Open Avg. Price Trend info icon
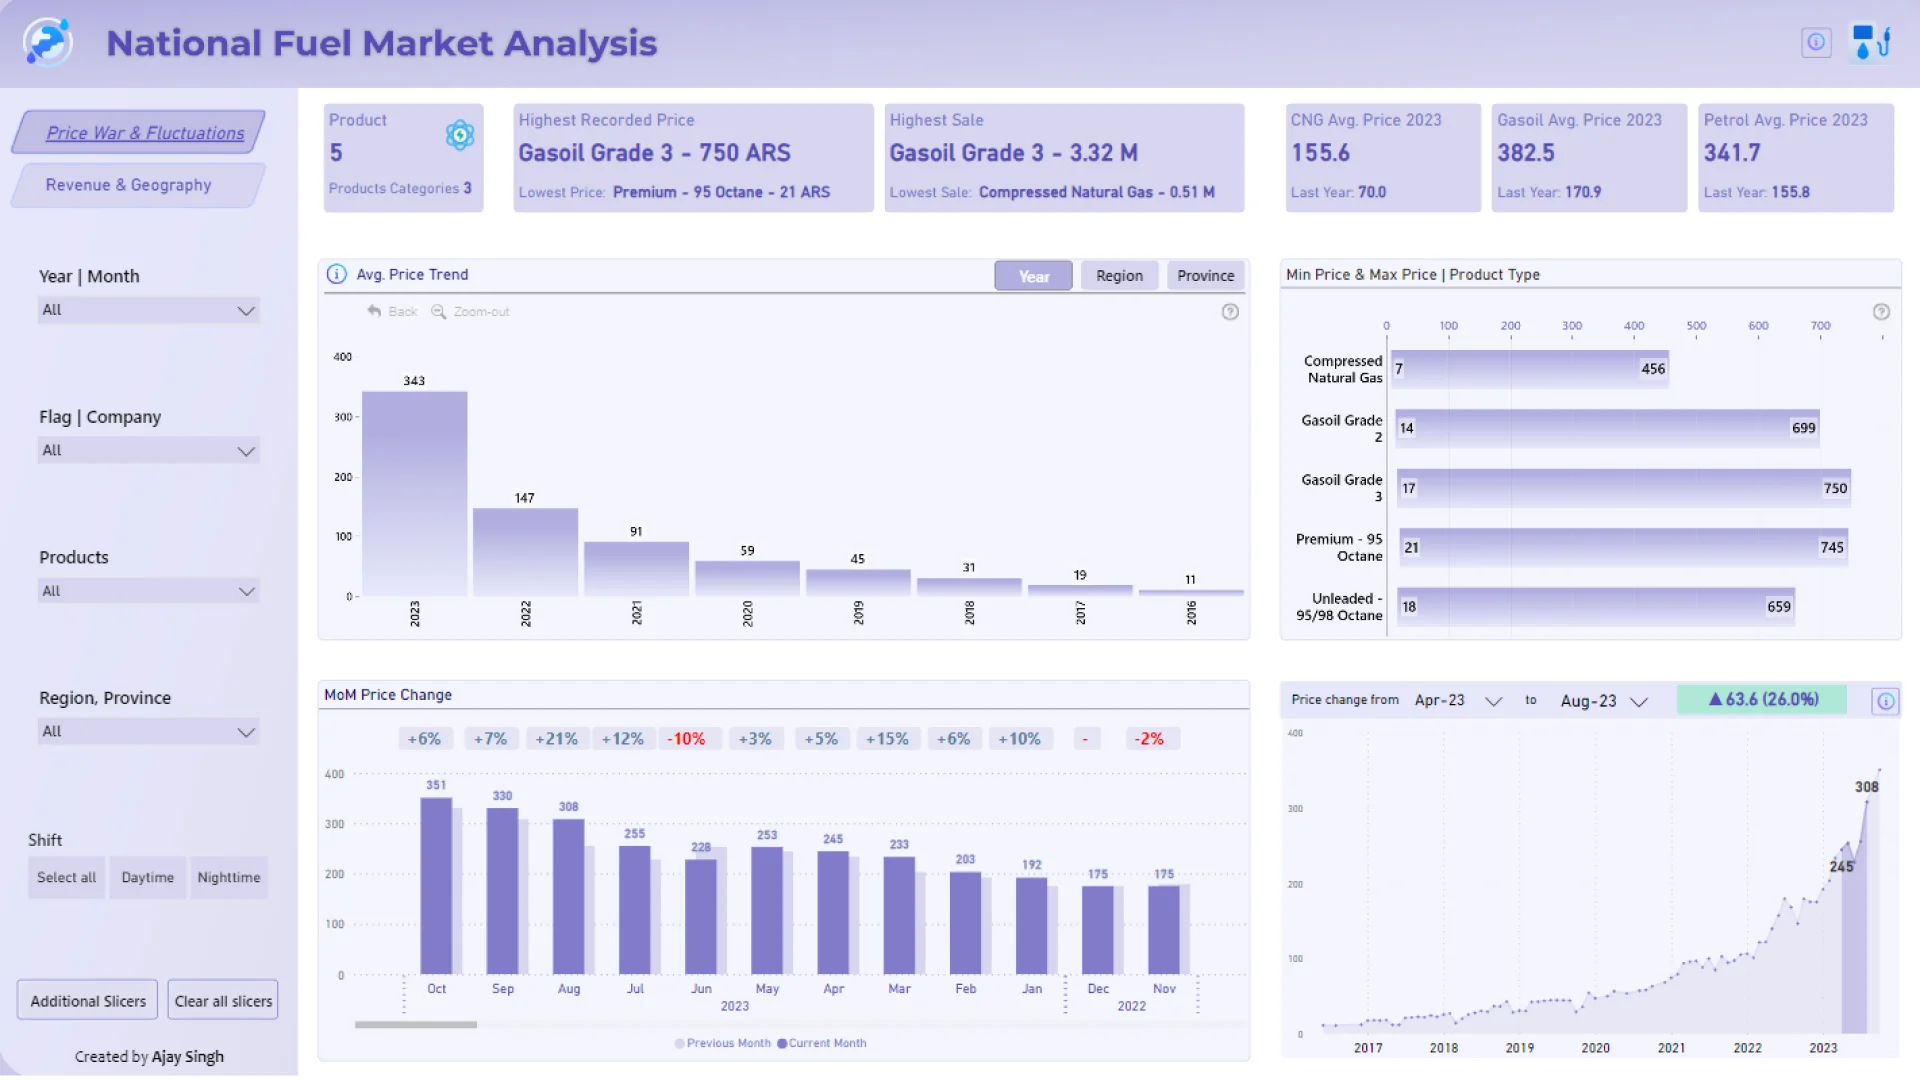 337,274
